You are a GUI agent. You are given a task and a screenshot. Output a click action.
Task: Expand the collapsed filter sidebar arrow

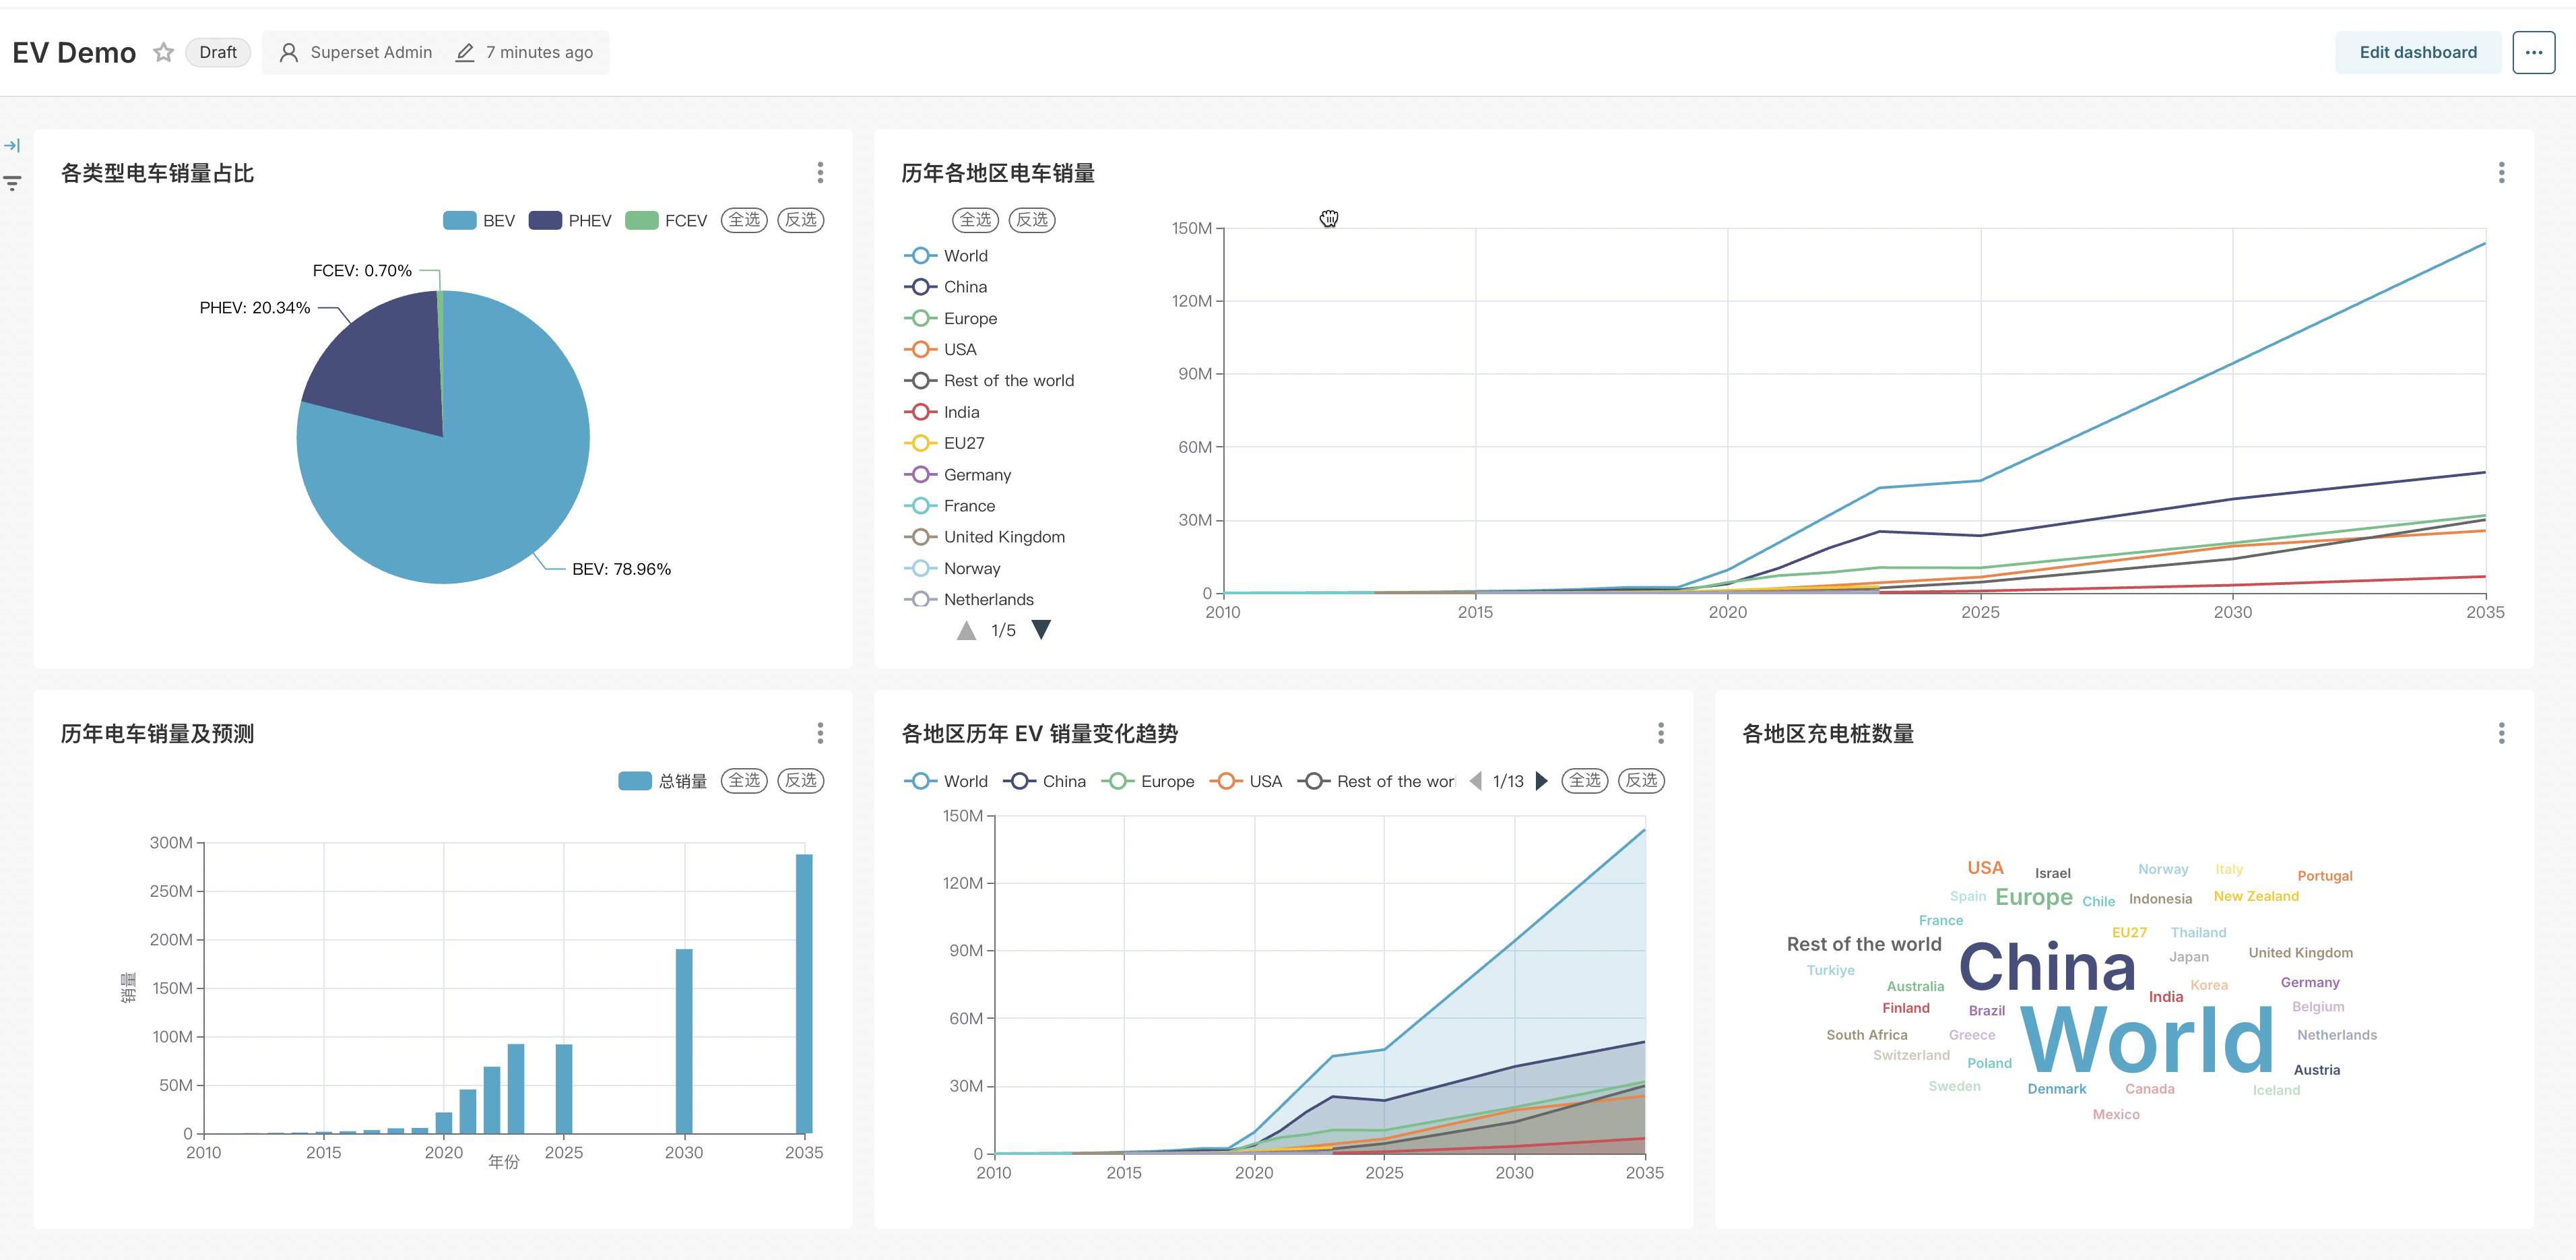tap(12, 146)
